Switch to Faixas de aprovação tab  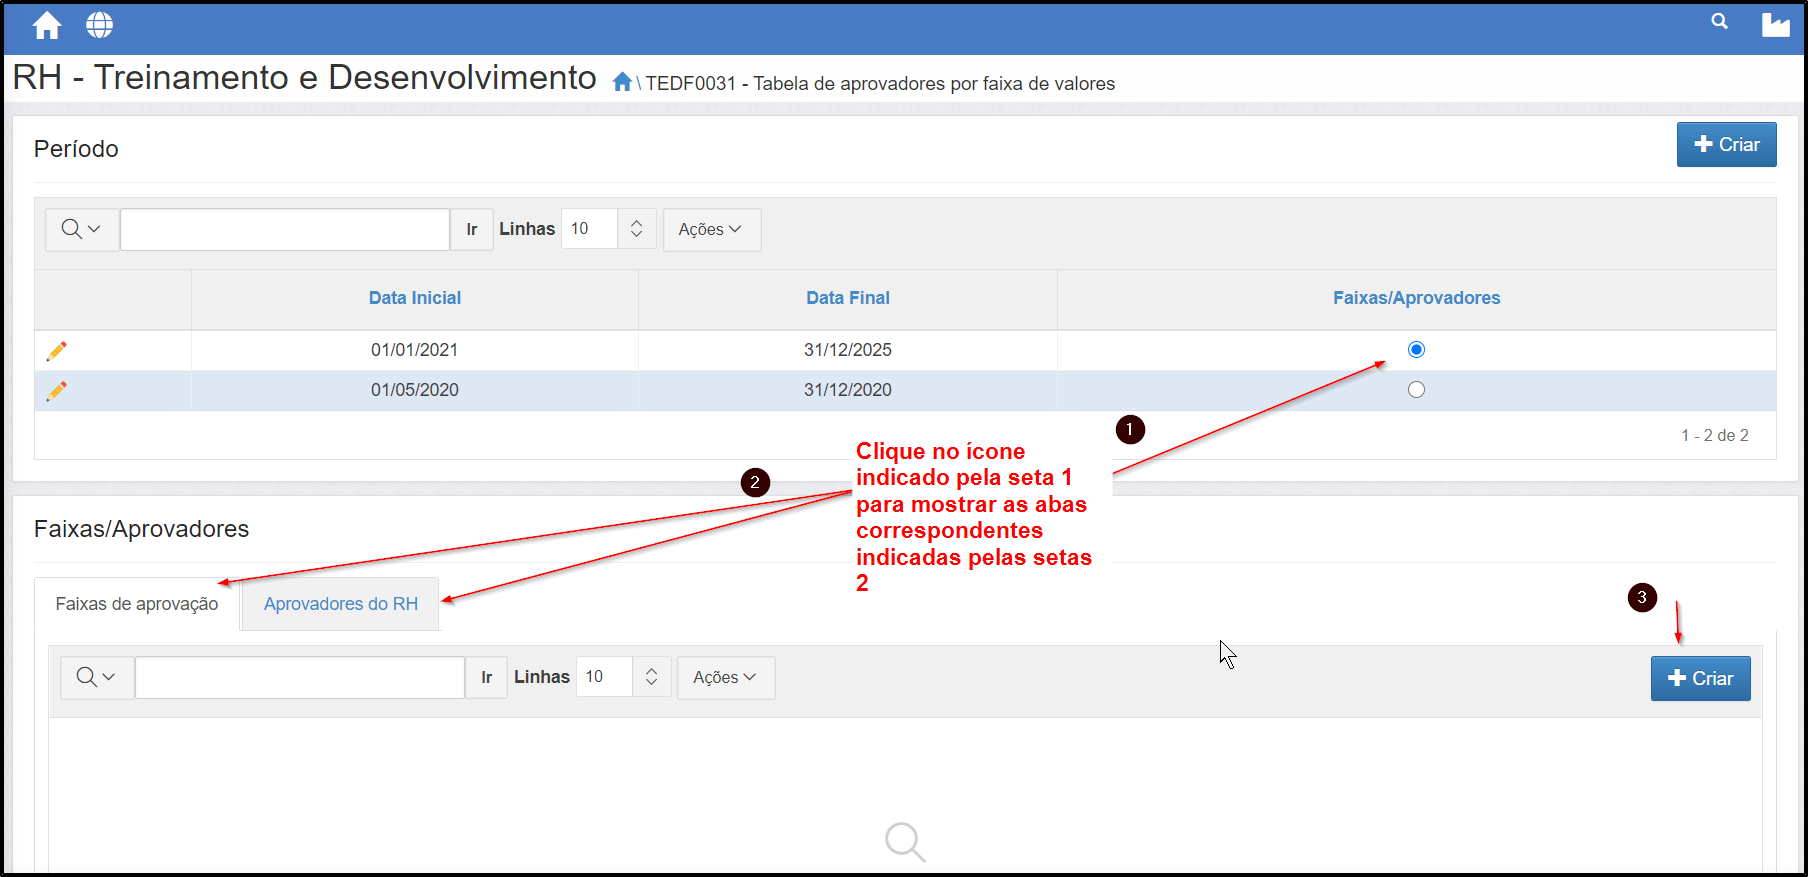(137, 604)
